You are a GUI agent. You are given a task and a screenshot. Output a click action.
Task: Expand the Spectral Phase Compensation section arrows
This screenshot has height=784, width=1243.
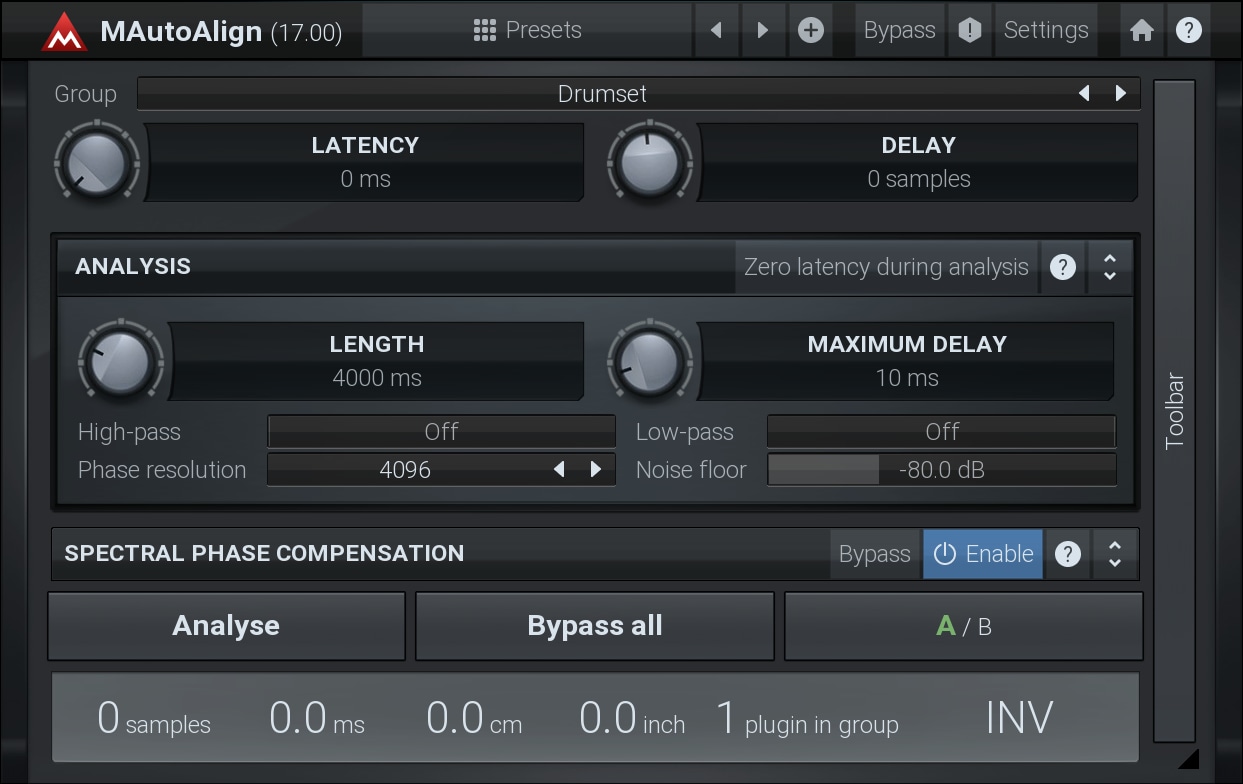point(1115,554)
